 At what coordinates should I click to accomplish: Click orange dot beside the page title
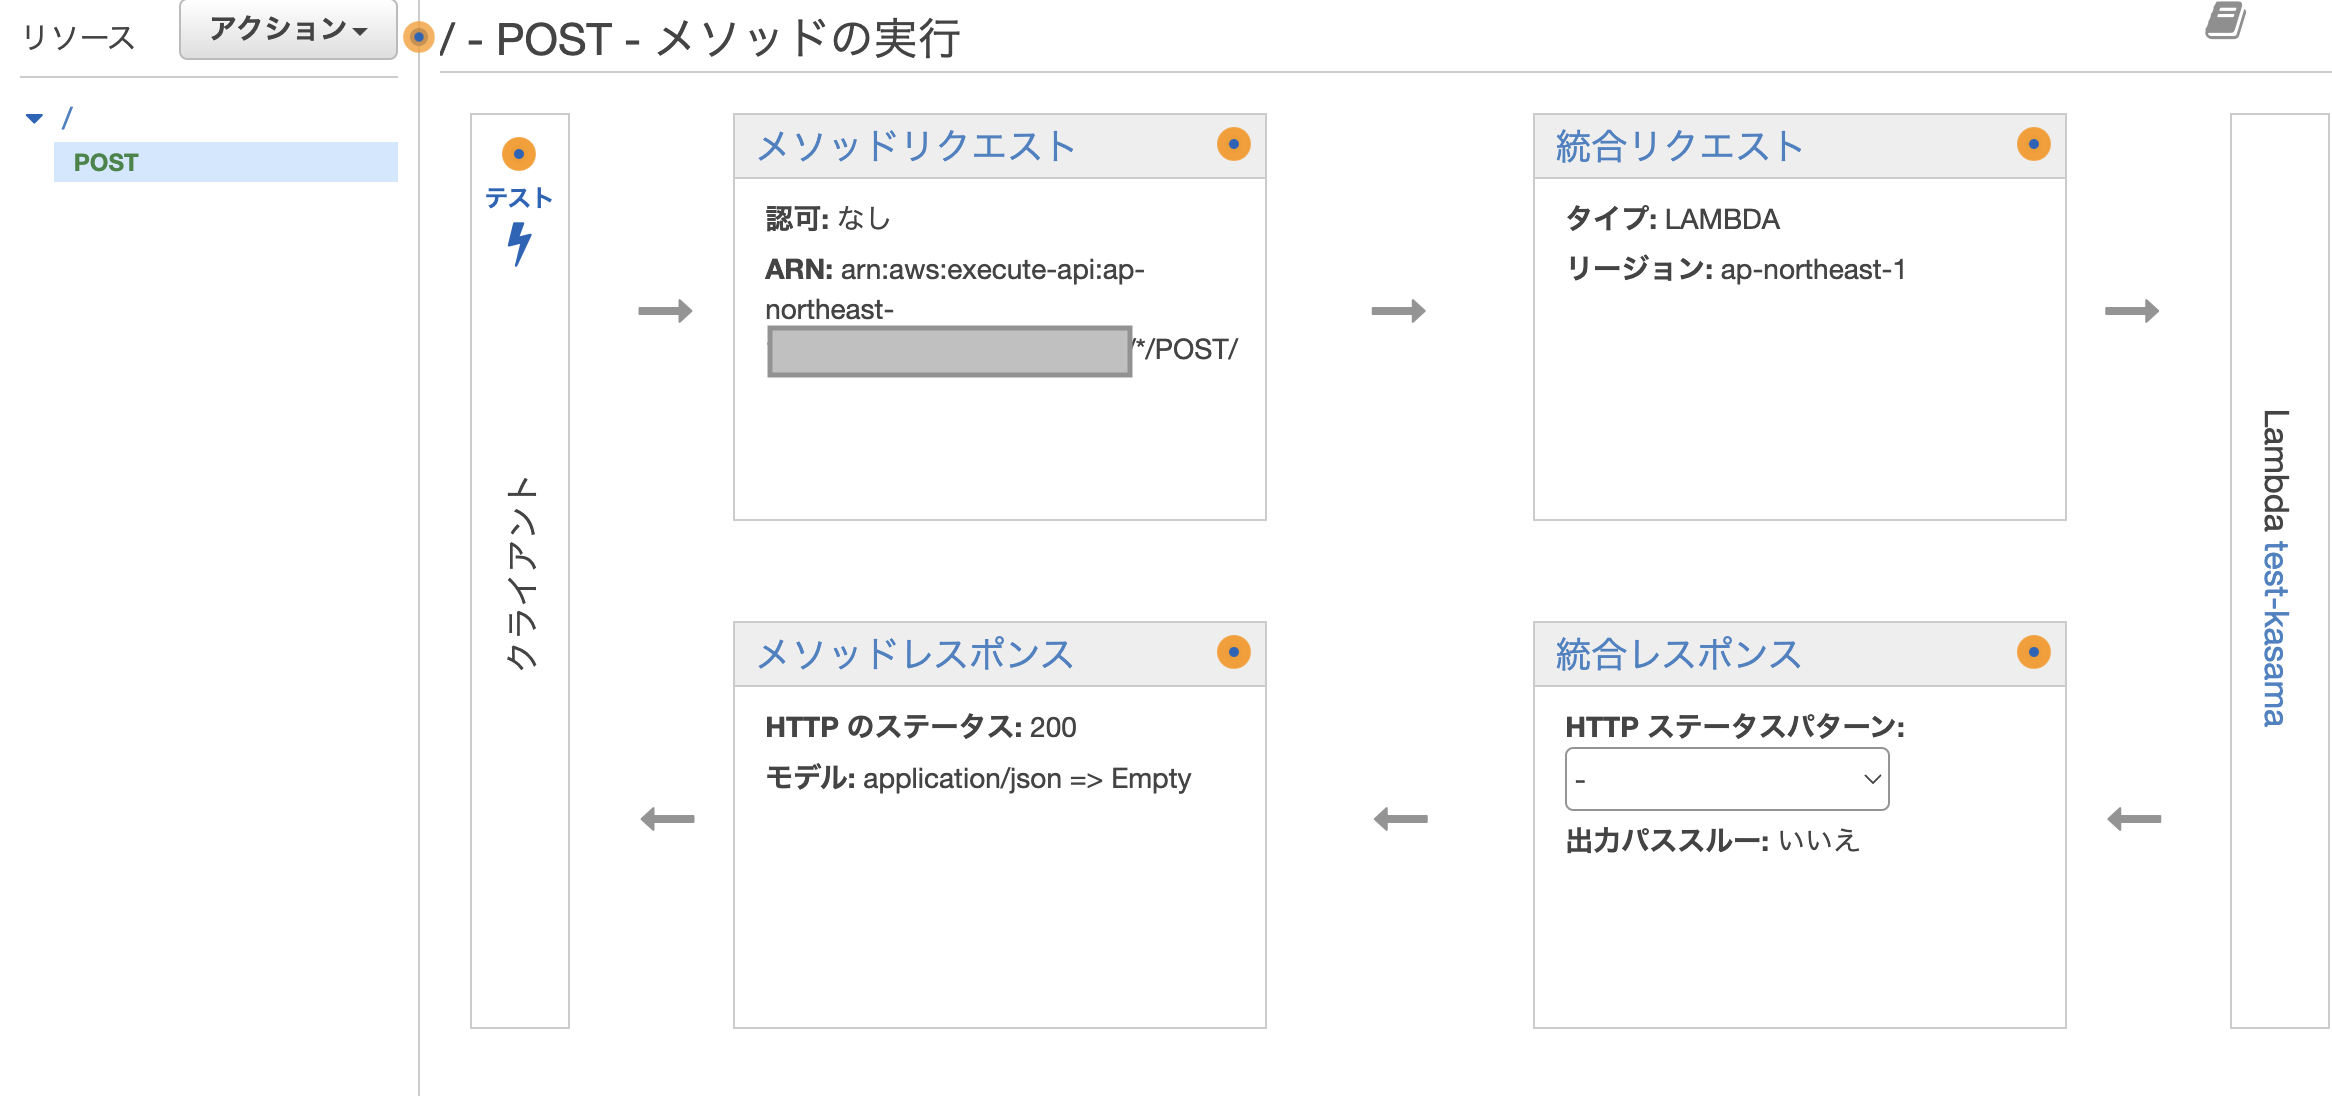click(x=419, y=38)
